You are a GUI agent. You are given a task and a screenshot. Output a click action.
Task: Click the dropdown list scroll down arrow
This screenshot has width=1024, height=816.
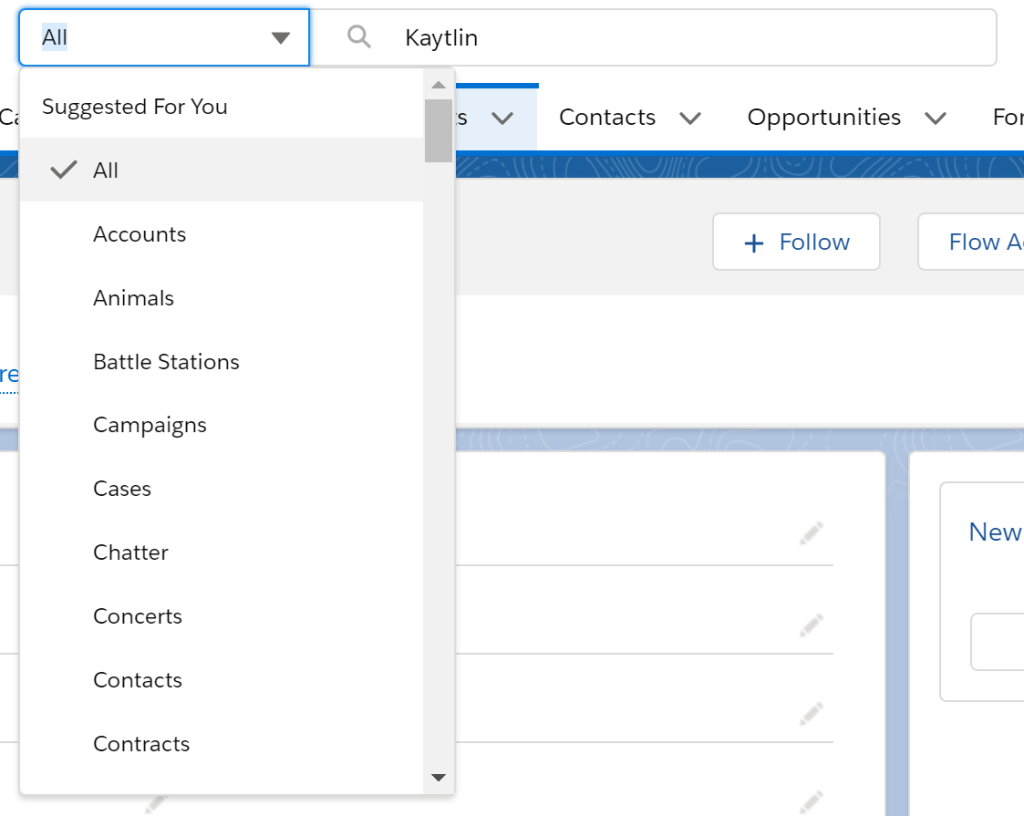(x=438, y=777)
